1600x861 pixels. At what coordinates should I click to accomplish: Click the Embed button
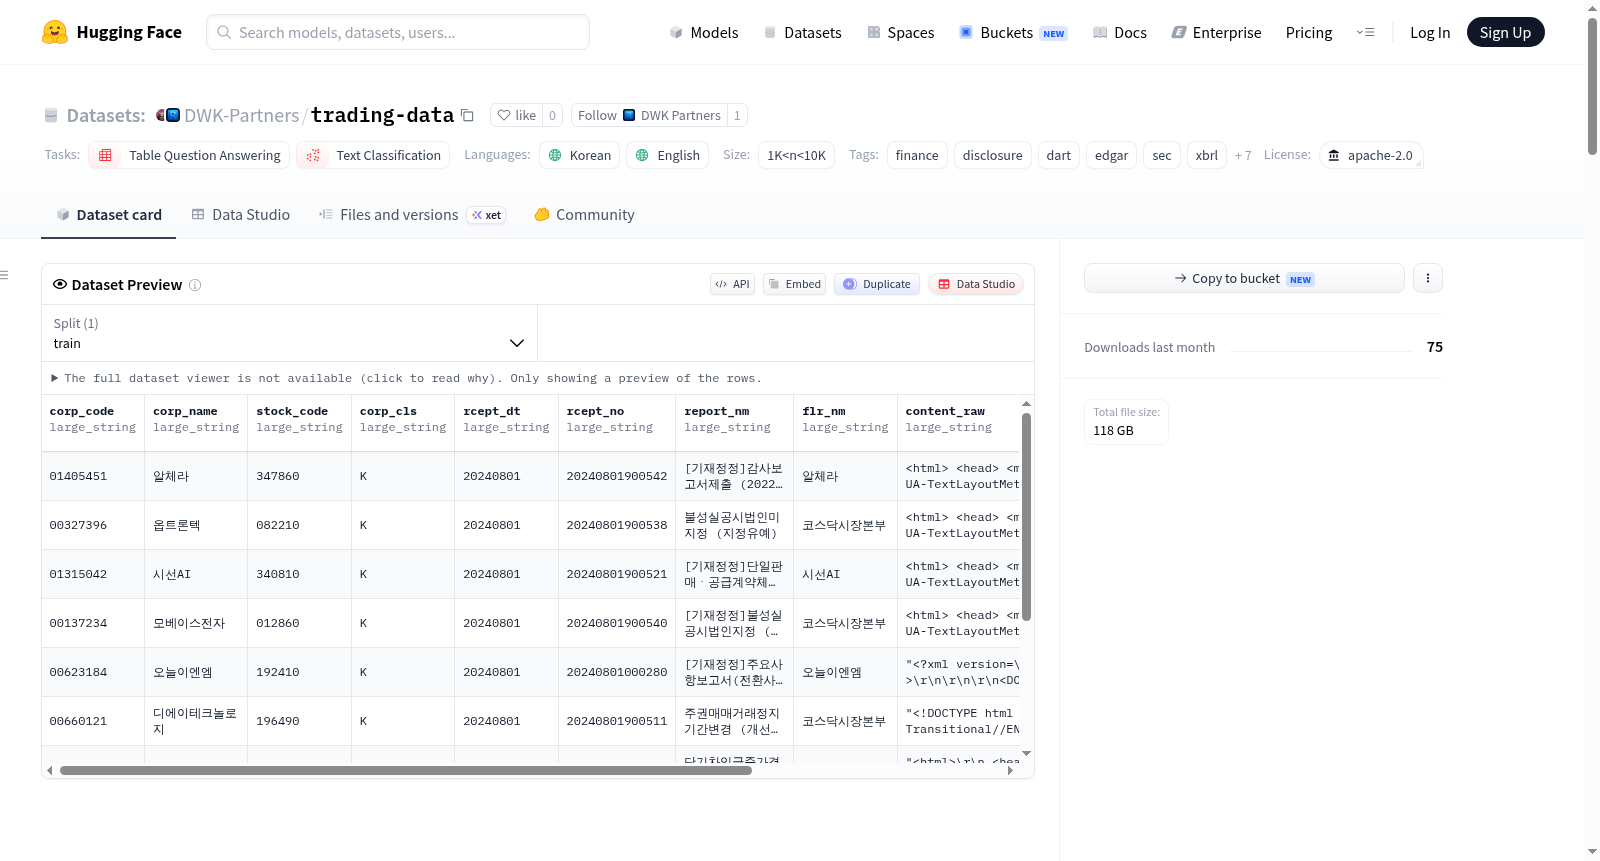click(795, 284)
